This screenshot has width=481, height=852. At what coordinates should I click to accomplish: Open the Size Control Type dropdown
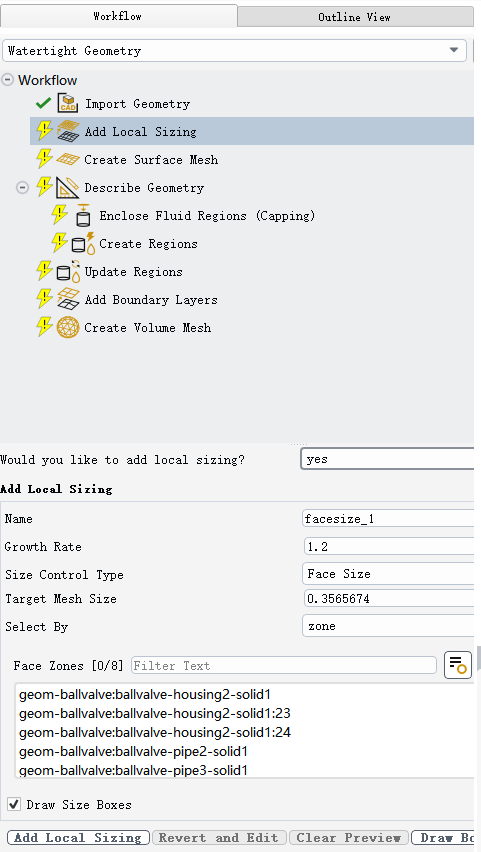coord(388,574)
